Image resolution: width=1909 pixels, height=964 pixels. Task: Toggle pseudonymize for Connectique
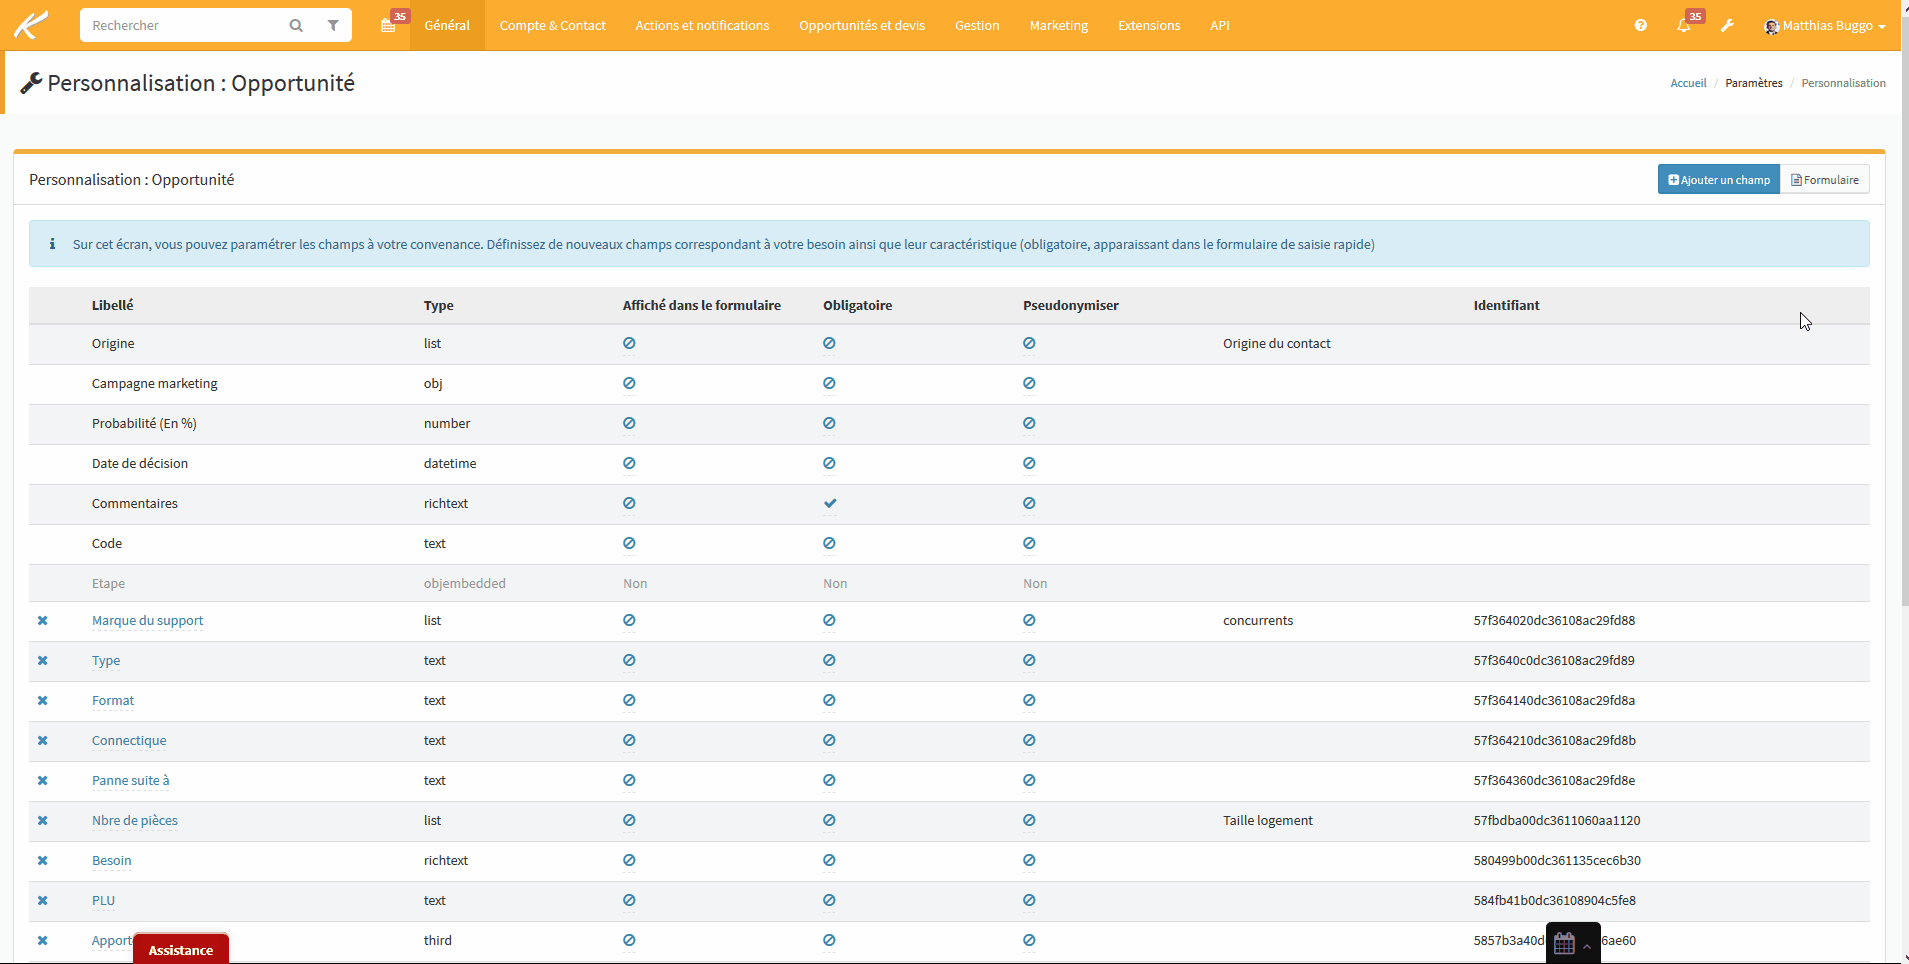pos(1029,740)
